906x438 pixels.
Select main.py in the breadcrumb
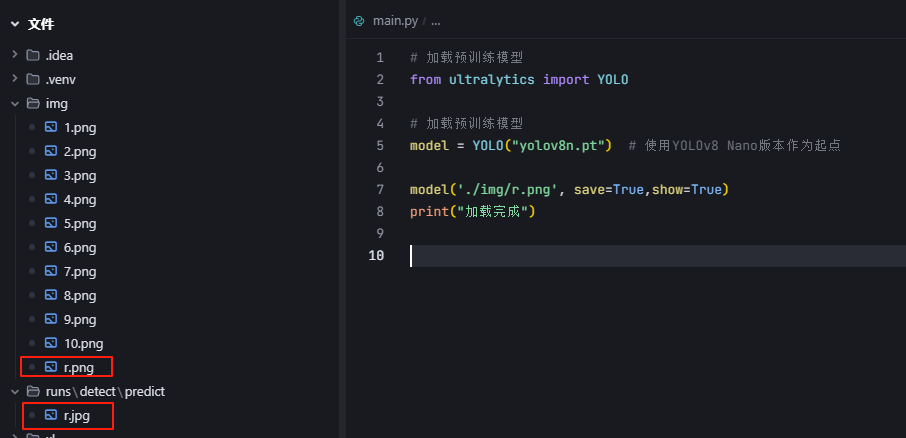[x=396, y=20]
